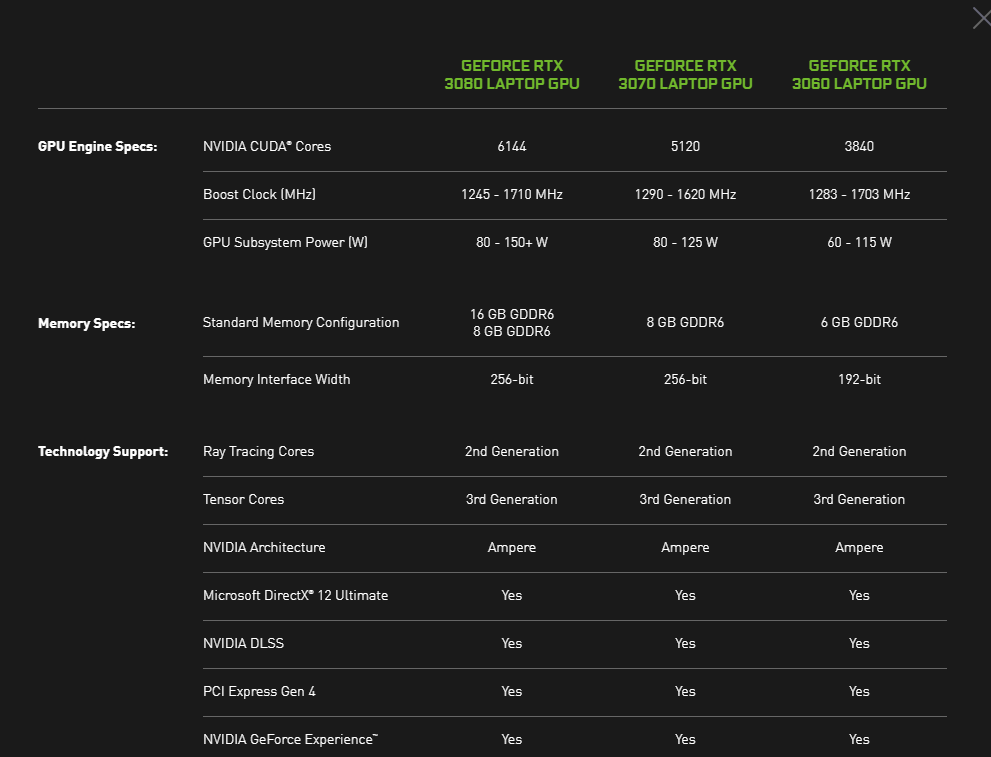This screenshot has width=991, height=757.
Task: Click the 60 - 115 W value
Action: pos(859,242)
